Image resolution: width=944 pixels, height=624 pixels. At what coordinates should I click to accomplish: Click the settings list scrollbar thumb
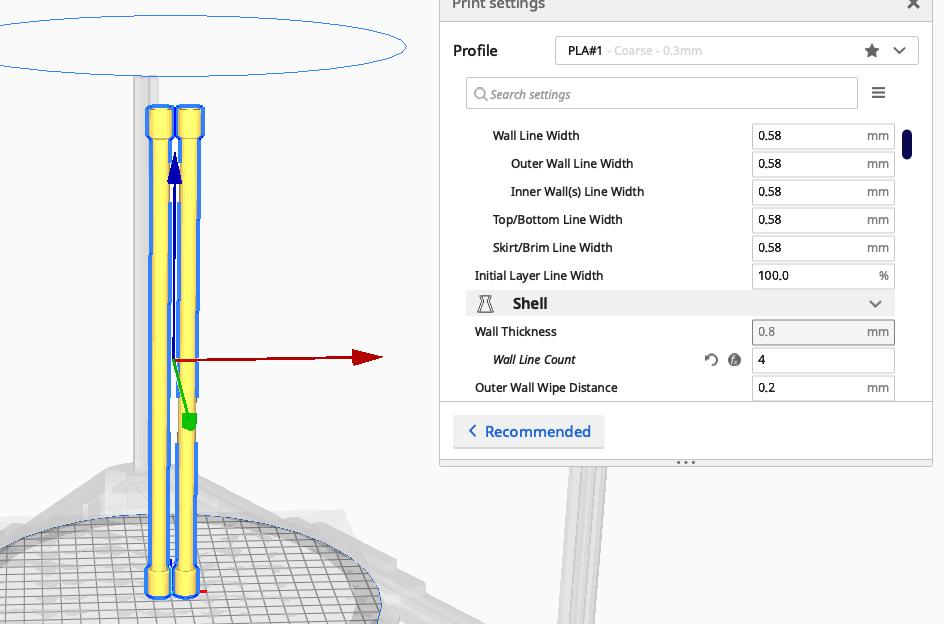pyautogui.click(x=907, y=145)
